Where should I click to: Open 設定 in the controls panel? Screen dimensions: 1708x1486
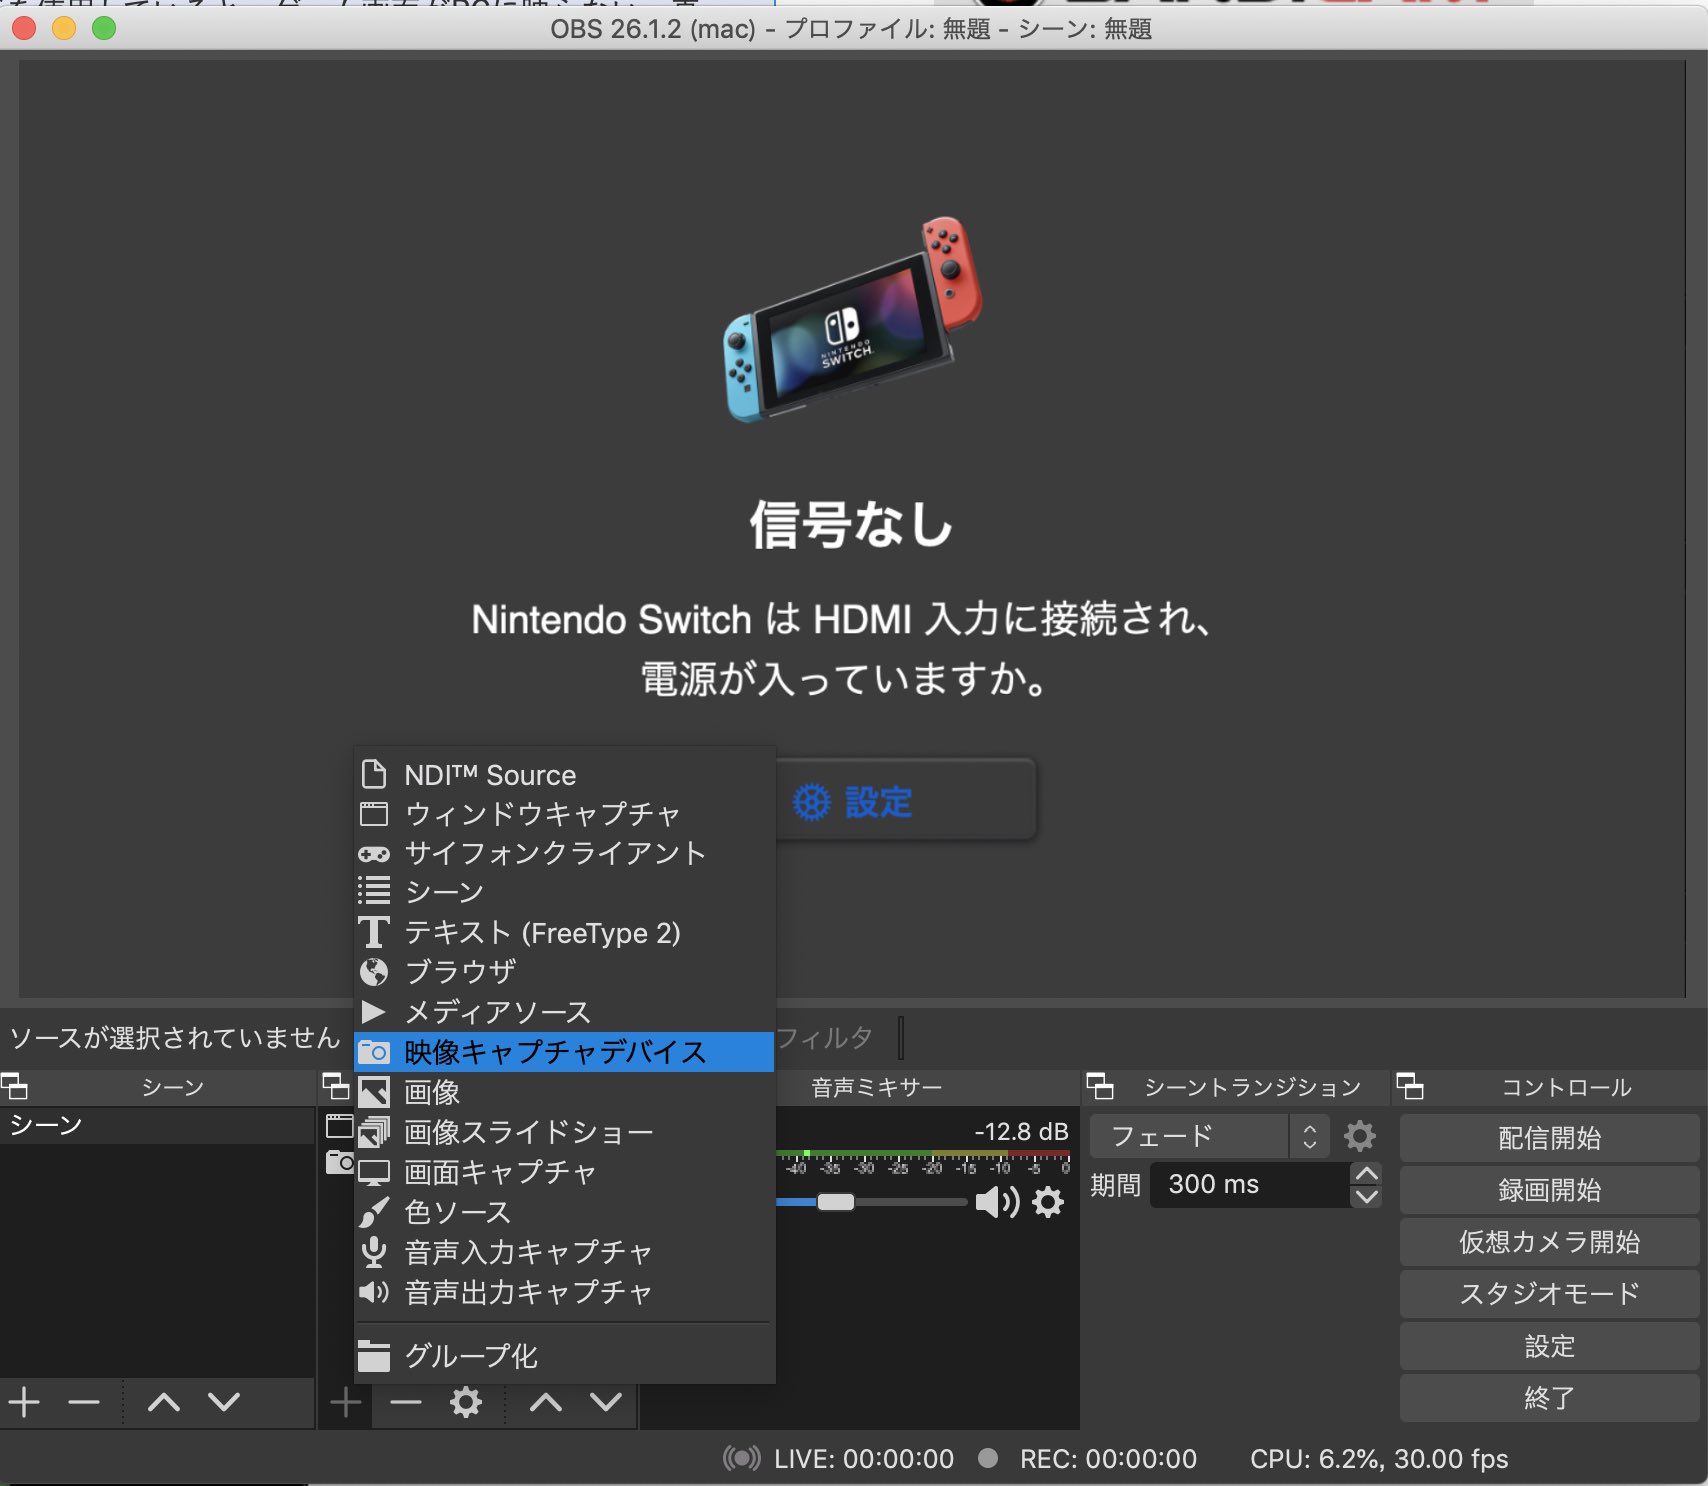[1549, 1346]
